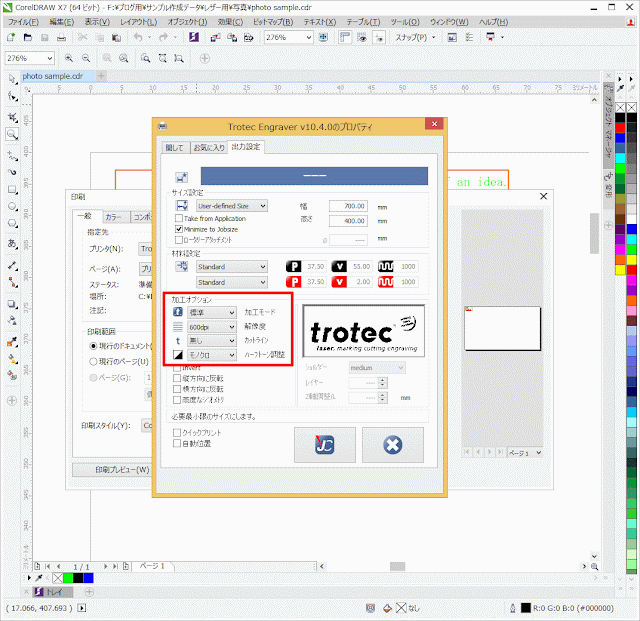
Task: Open the 600dpi resolution dropdown
Action: [212, 327]
